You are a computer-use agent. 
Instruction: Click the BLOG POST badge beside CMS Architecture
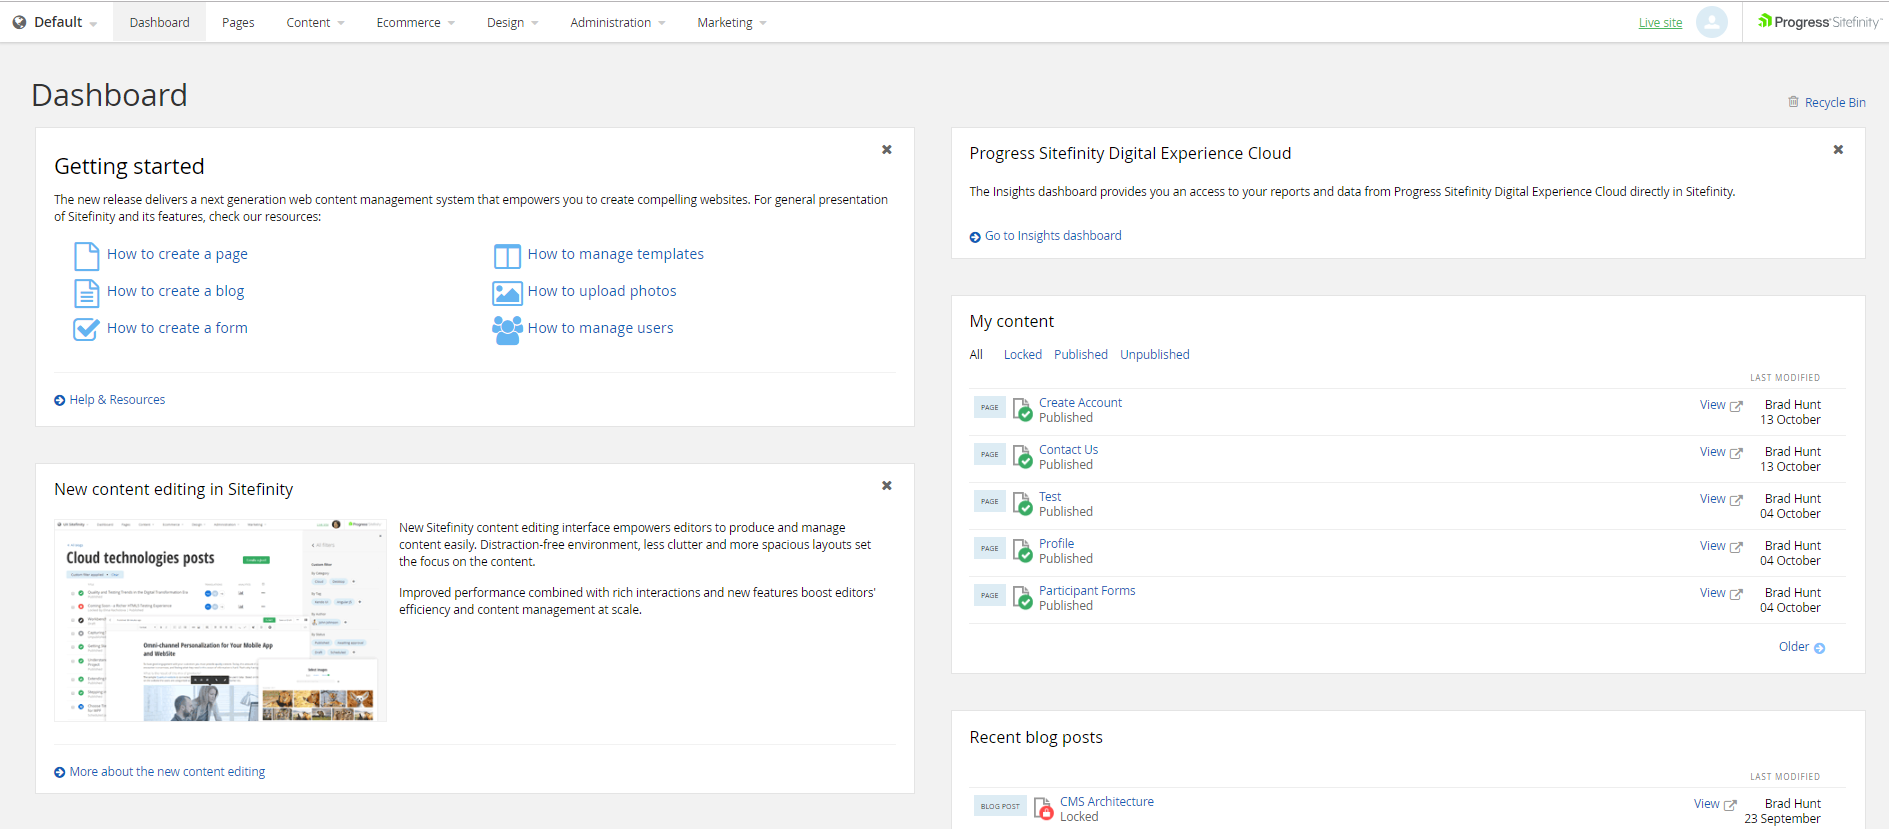tap(1000, 806)
